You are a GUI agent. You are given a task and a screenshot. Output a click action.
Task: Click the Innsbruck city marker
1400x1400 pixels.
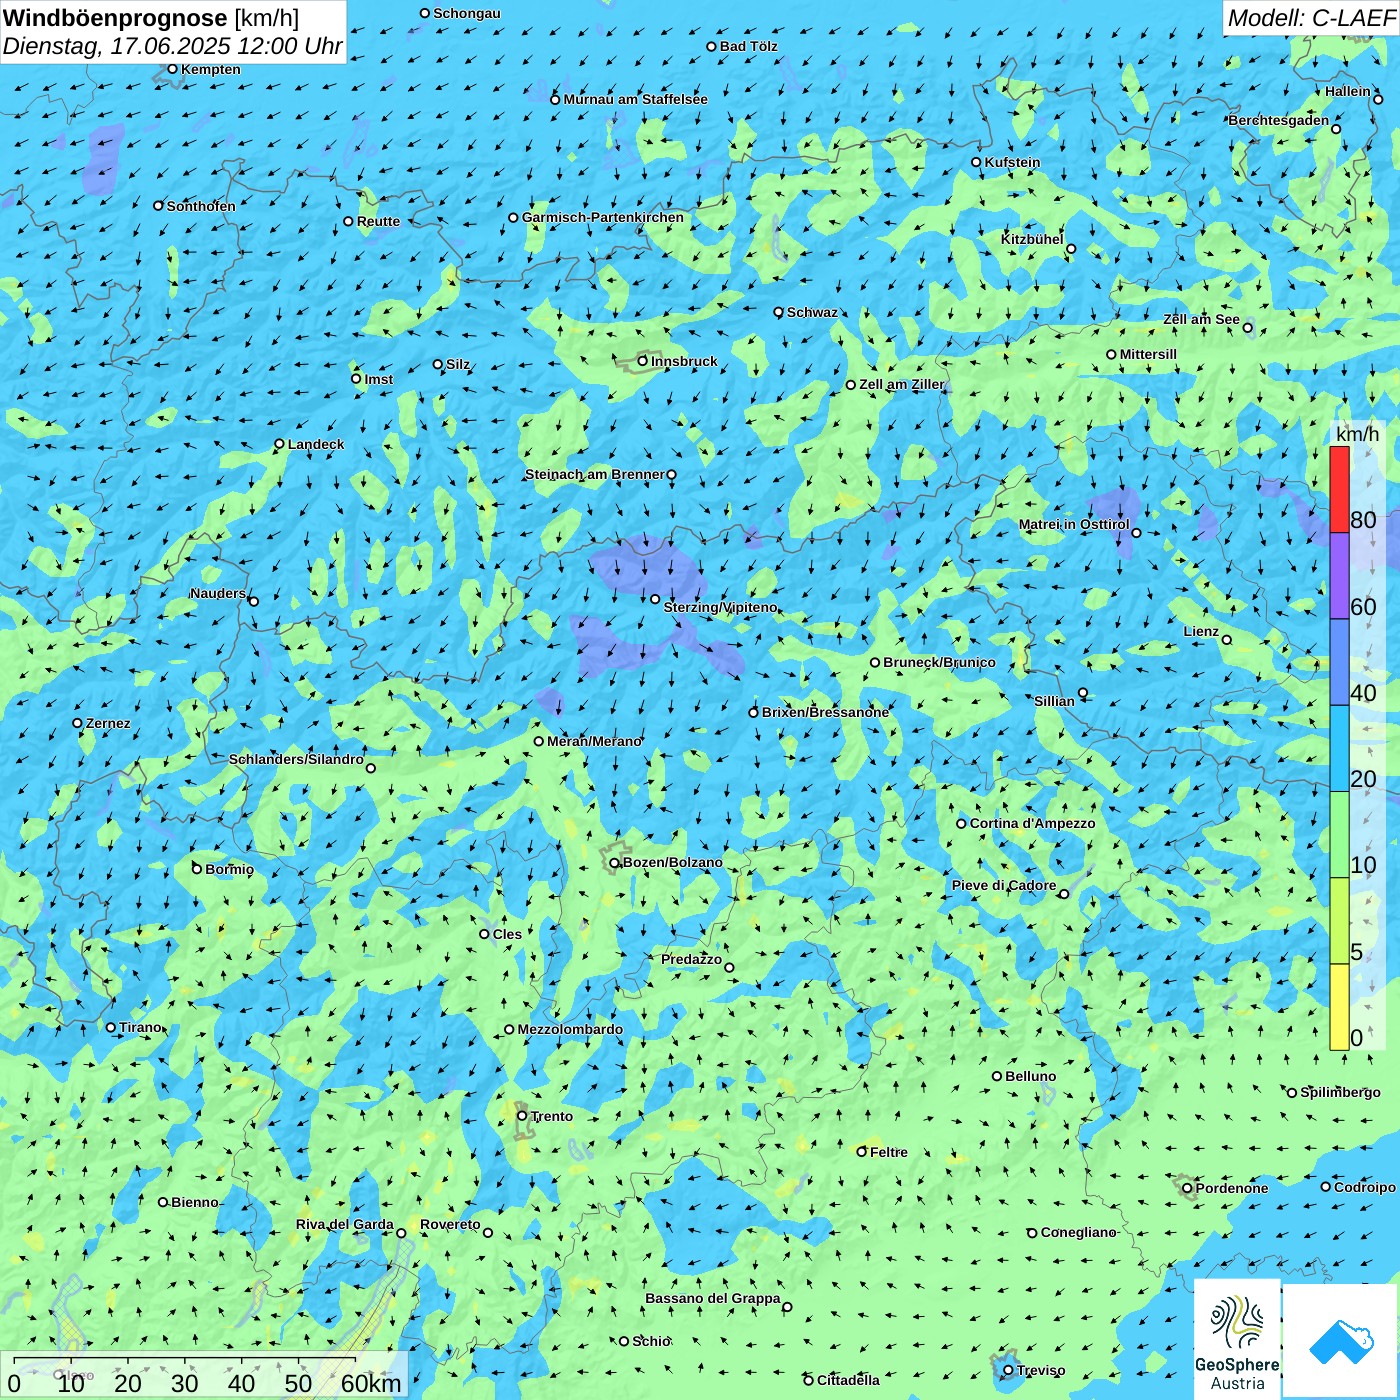click(x=643, y=361)
